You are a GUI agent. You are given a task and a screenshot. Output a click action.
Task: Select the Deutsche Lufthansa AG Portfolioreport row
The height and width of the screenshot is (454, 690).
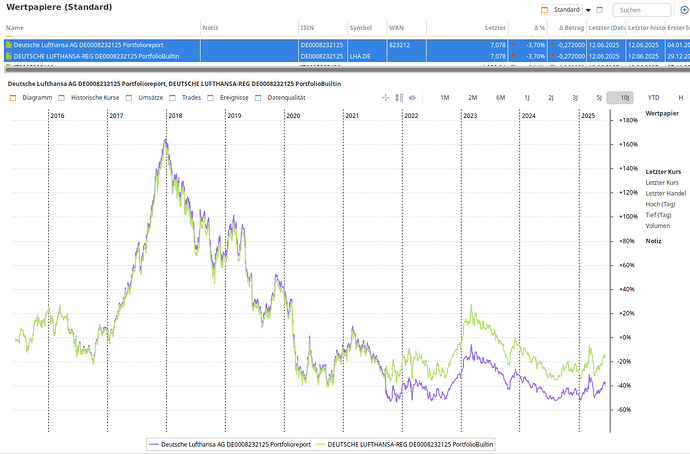coord(347,45)
